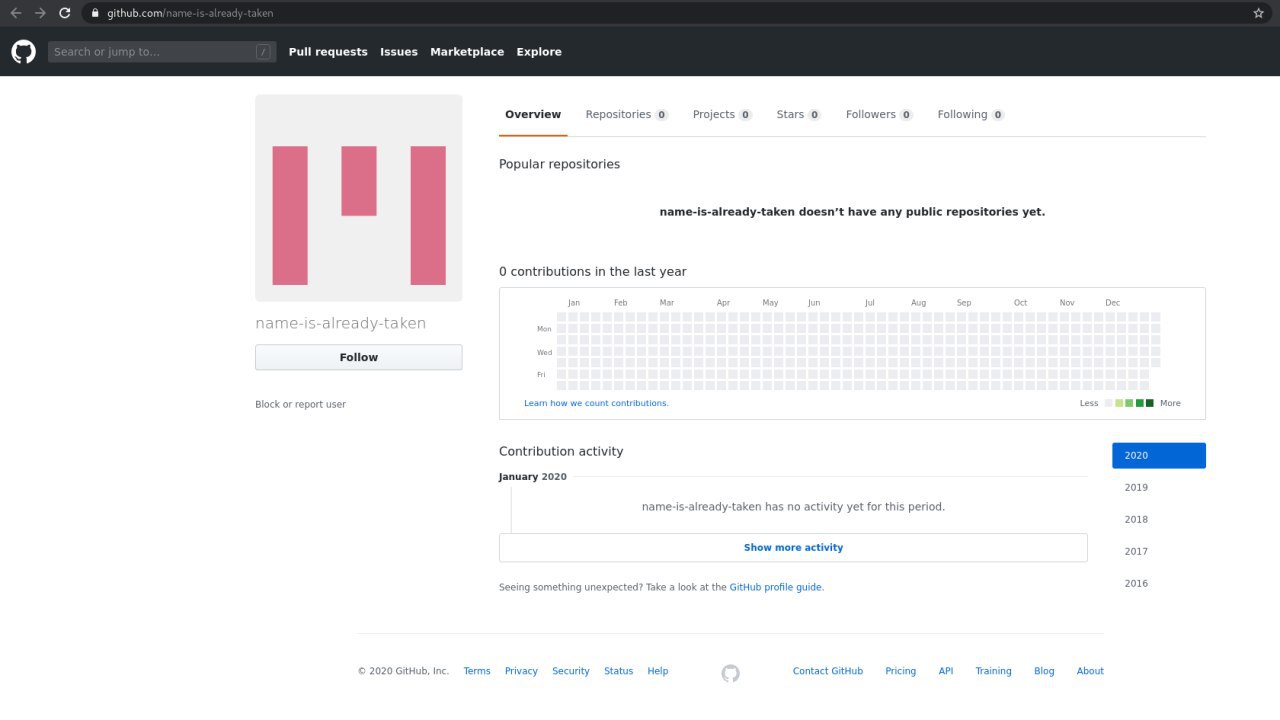The height and width of the screenshot is (720, 1280).
Task: Open Issues in top navigation
Action: coord(399,52)
